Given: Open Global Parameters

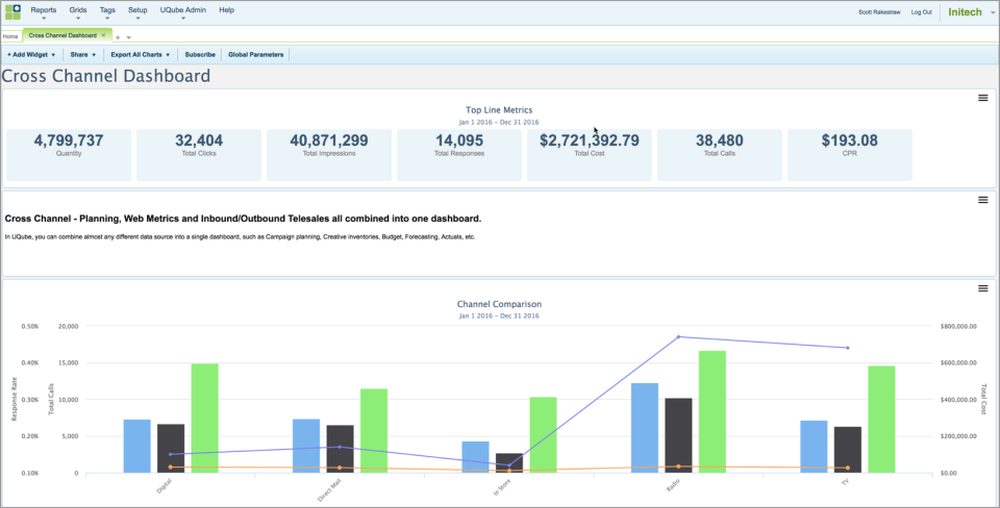Looking at the screenshot, I should (x=256, y=55).
